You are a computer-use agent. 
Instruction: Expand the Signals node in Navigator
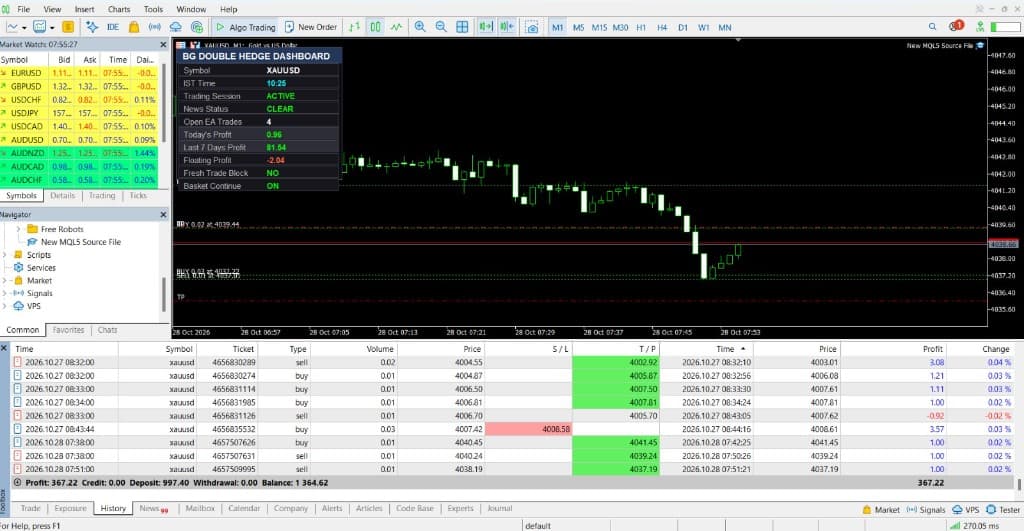click(x=5, y=293)
